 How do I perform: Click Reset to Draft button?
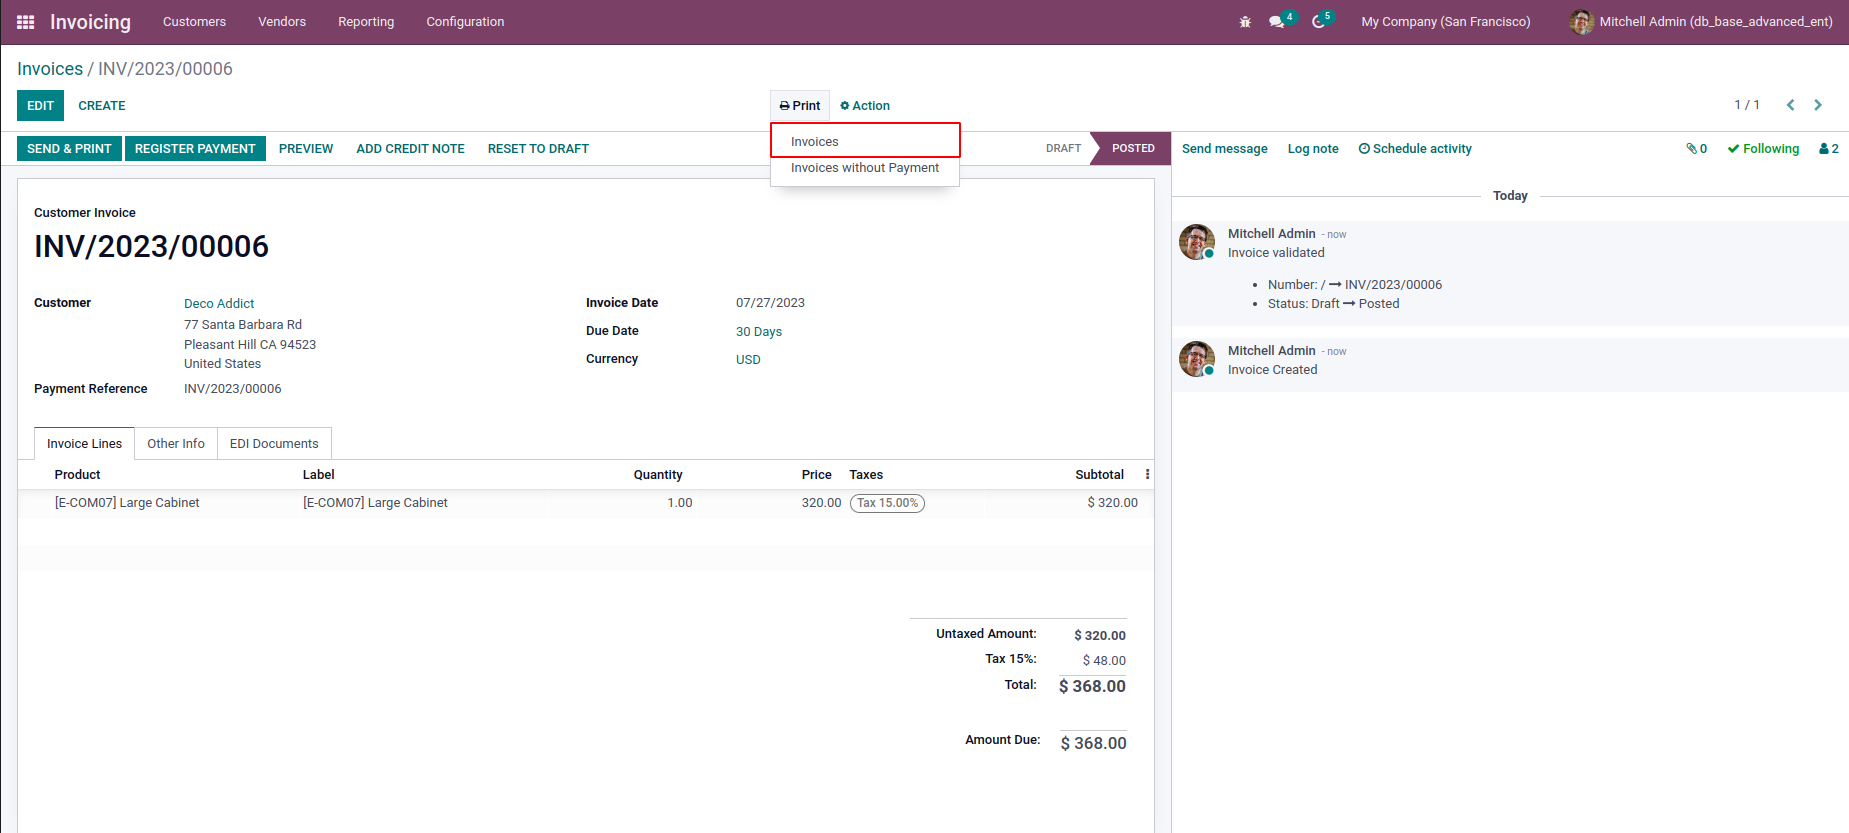[538, 149]
